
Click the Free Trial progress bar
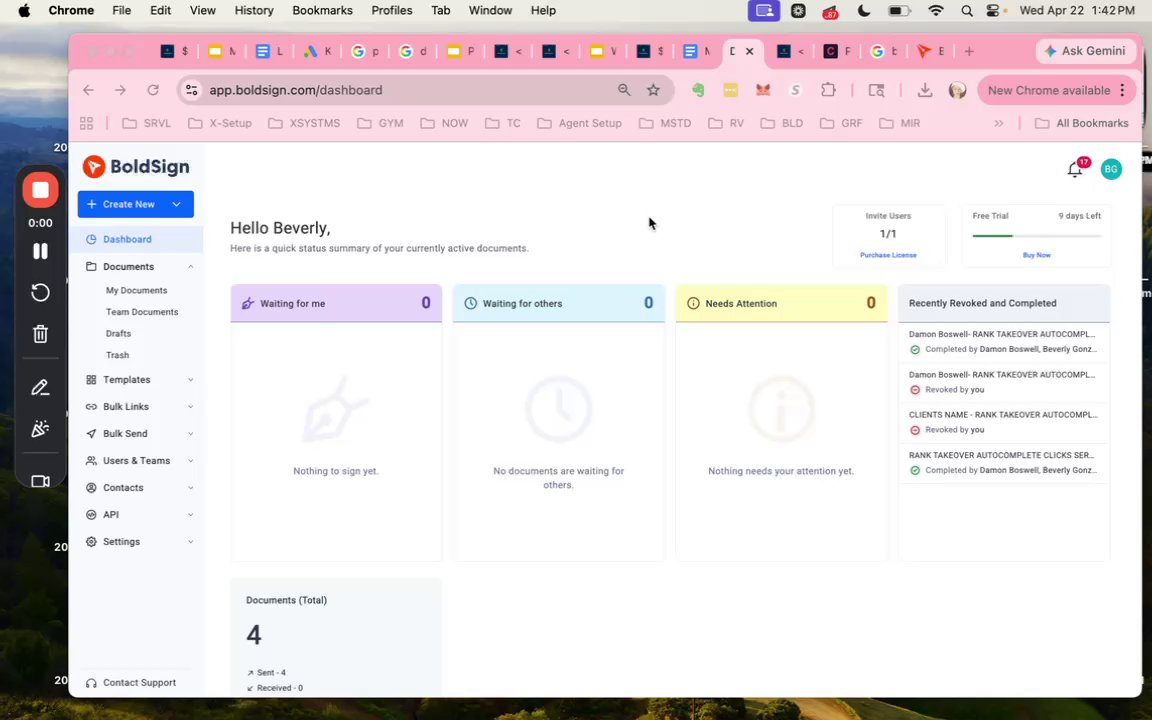coord(1037,236)
